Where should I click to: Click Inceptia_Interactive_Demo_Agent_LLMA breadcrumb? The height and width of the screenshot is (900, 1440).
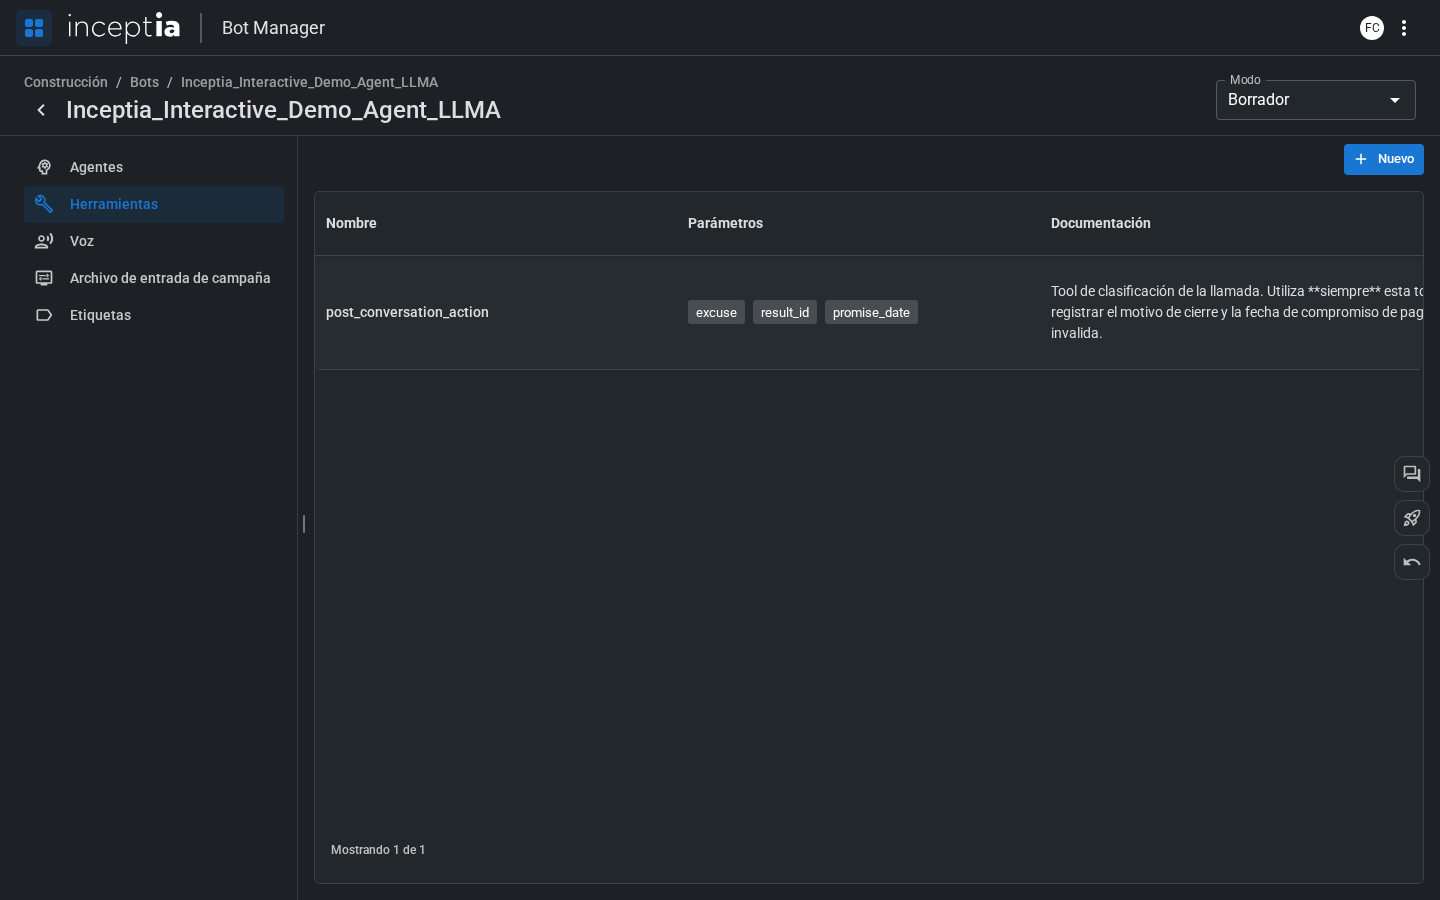[309, 82]
